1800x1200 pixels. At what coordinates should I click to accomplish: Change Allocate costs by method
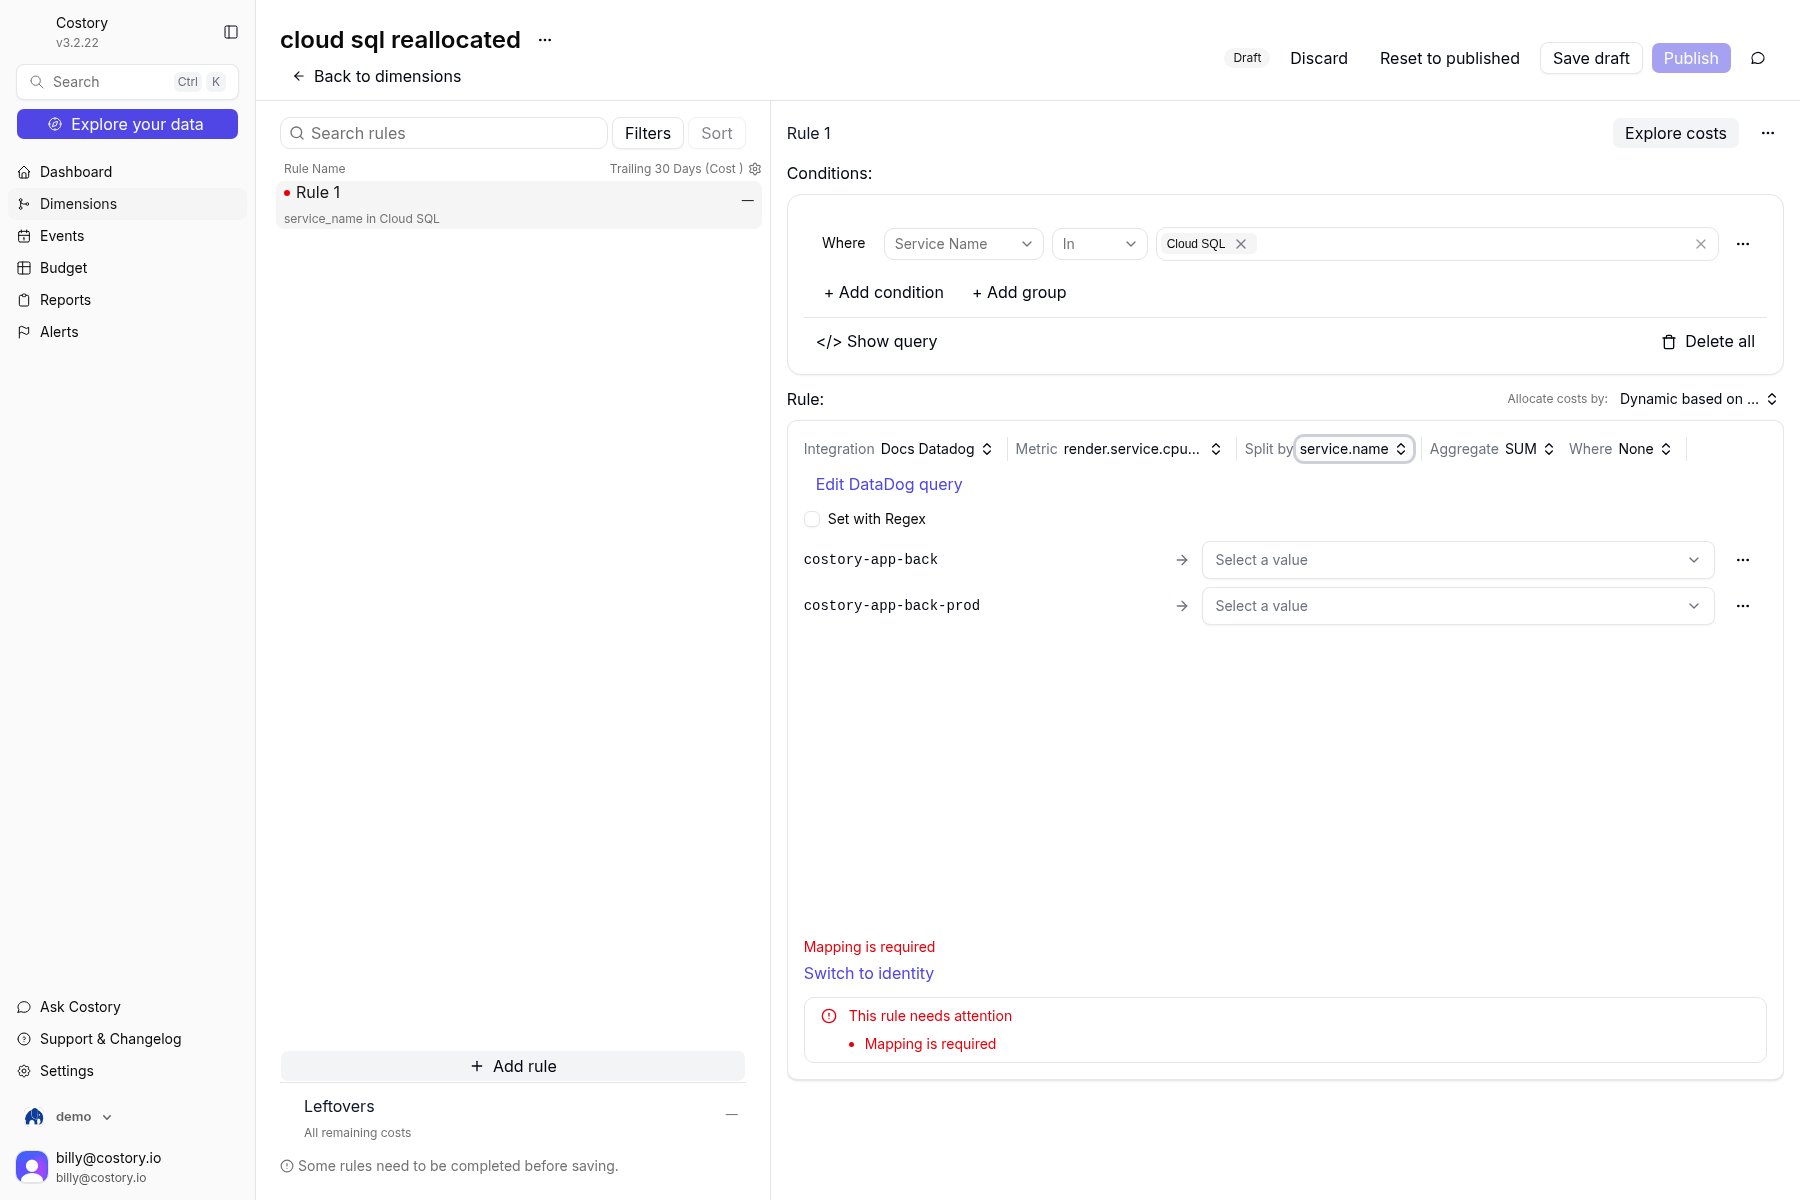[1698, 399]
